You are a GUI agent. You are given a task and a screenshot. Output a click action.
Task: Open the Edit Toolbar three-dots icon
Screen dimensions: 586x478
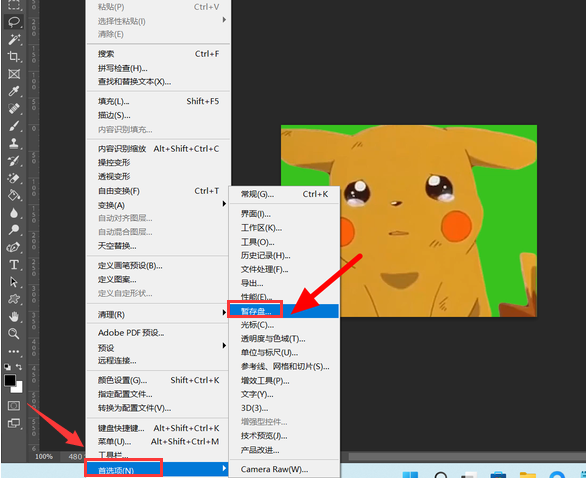tap(14, 351)
